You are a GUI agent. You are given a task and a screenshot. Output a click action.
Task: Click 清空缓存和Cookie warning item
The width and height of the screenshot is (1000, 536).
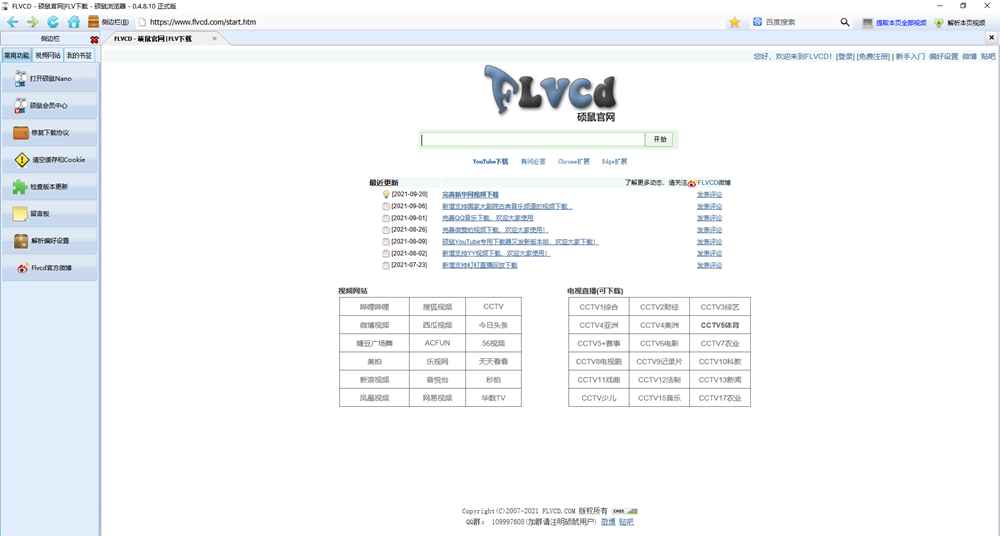click(50, 160)
